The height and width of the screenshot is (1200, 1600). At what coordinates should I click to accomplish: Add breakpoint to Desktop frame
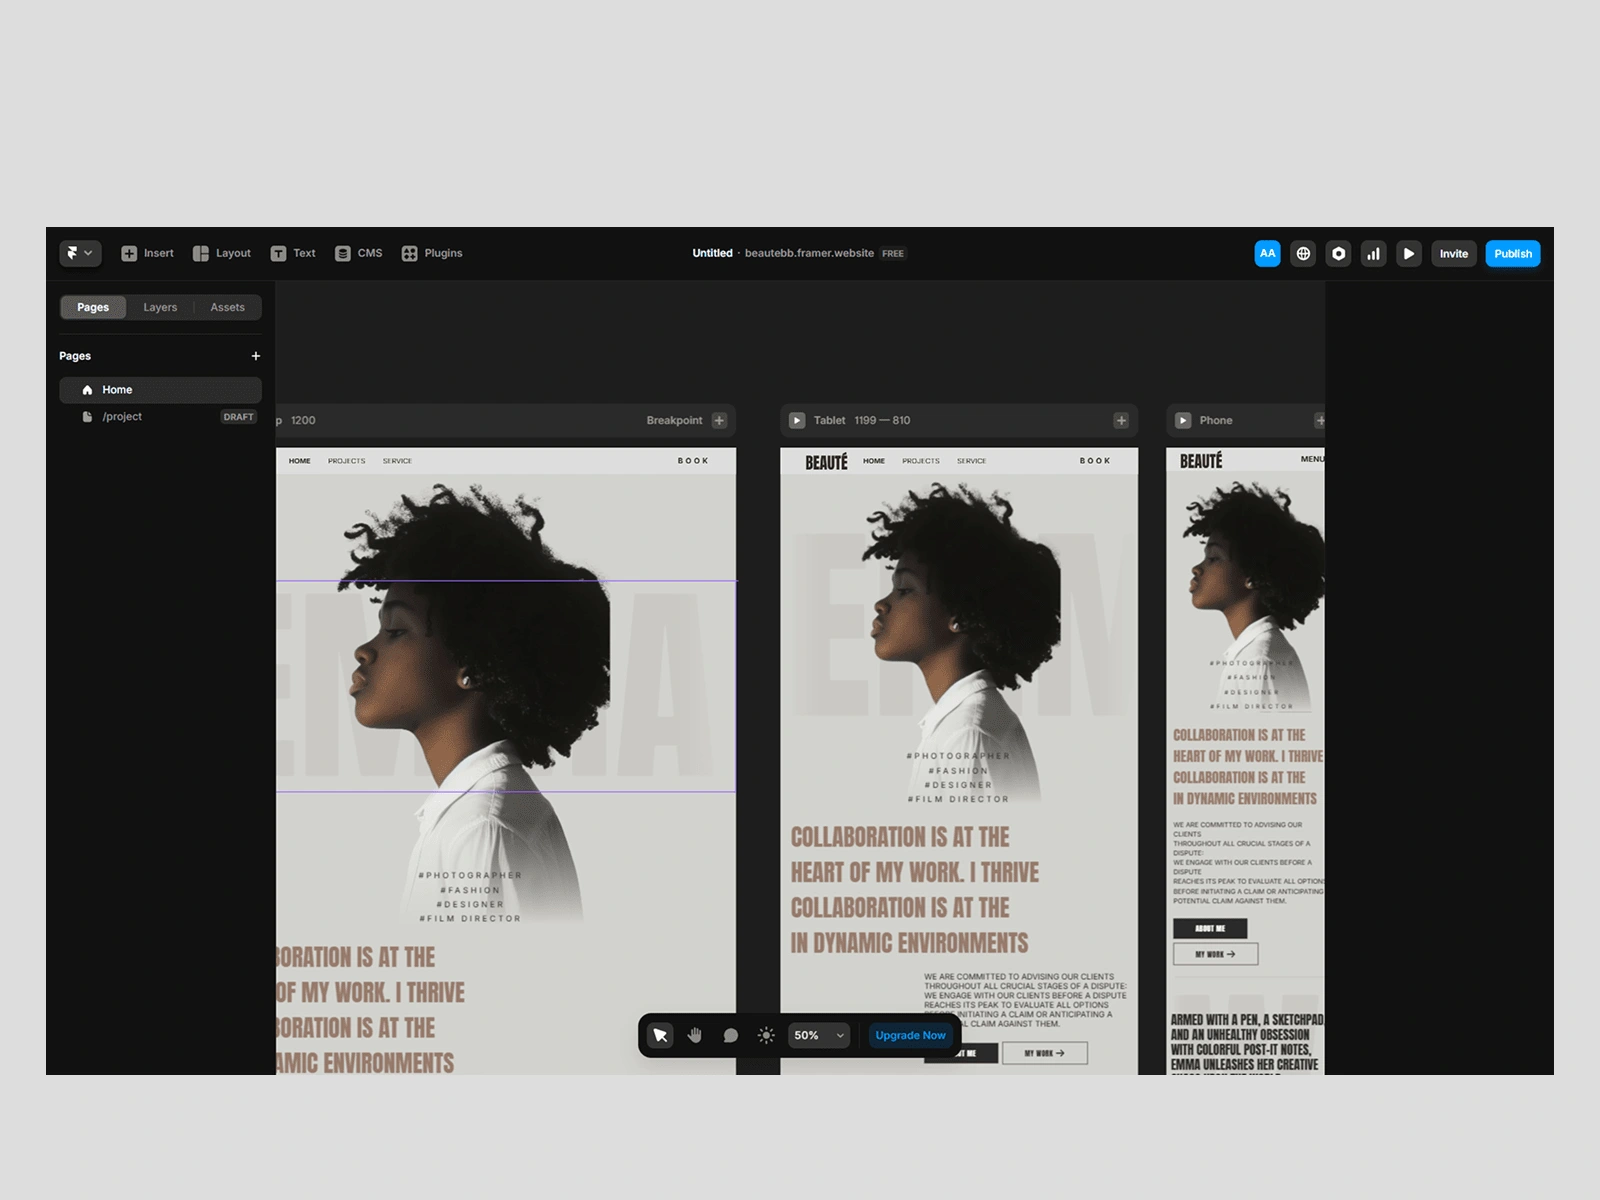(x=719, y=420)
